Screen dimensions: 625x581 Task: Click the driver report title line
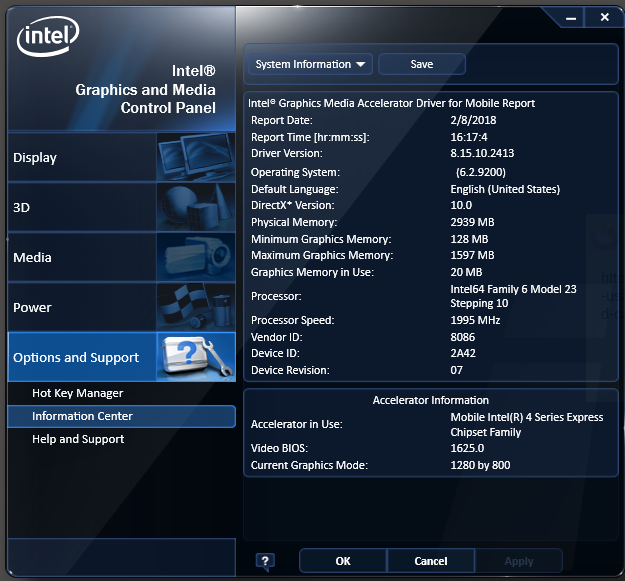tap(391, 104)
